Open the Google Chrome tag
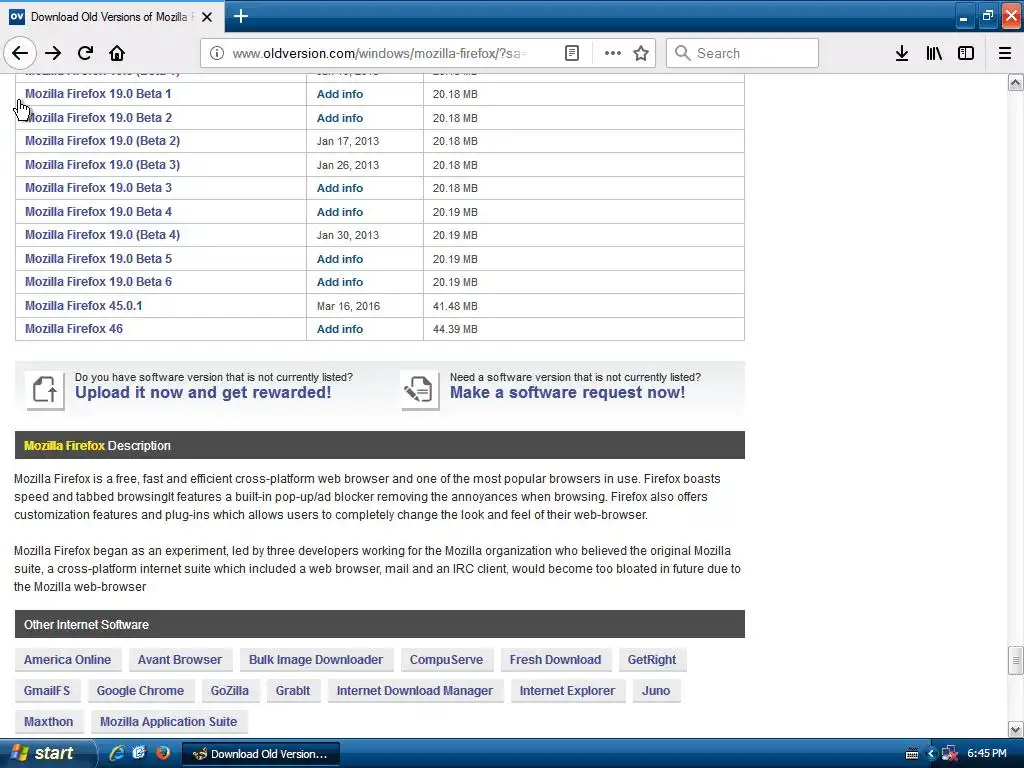 tap(140, 691)
